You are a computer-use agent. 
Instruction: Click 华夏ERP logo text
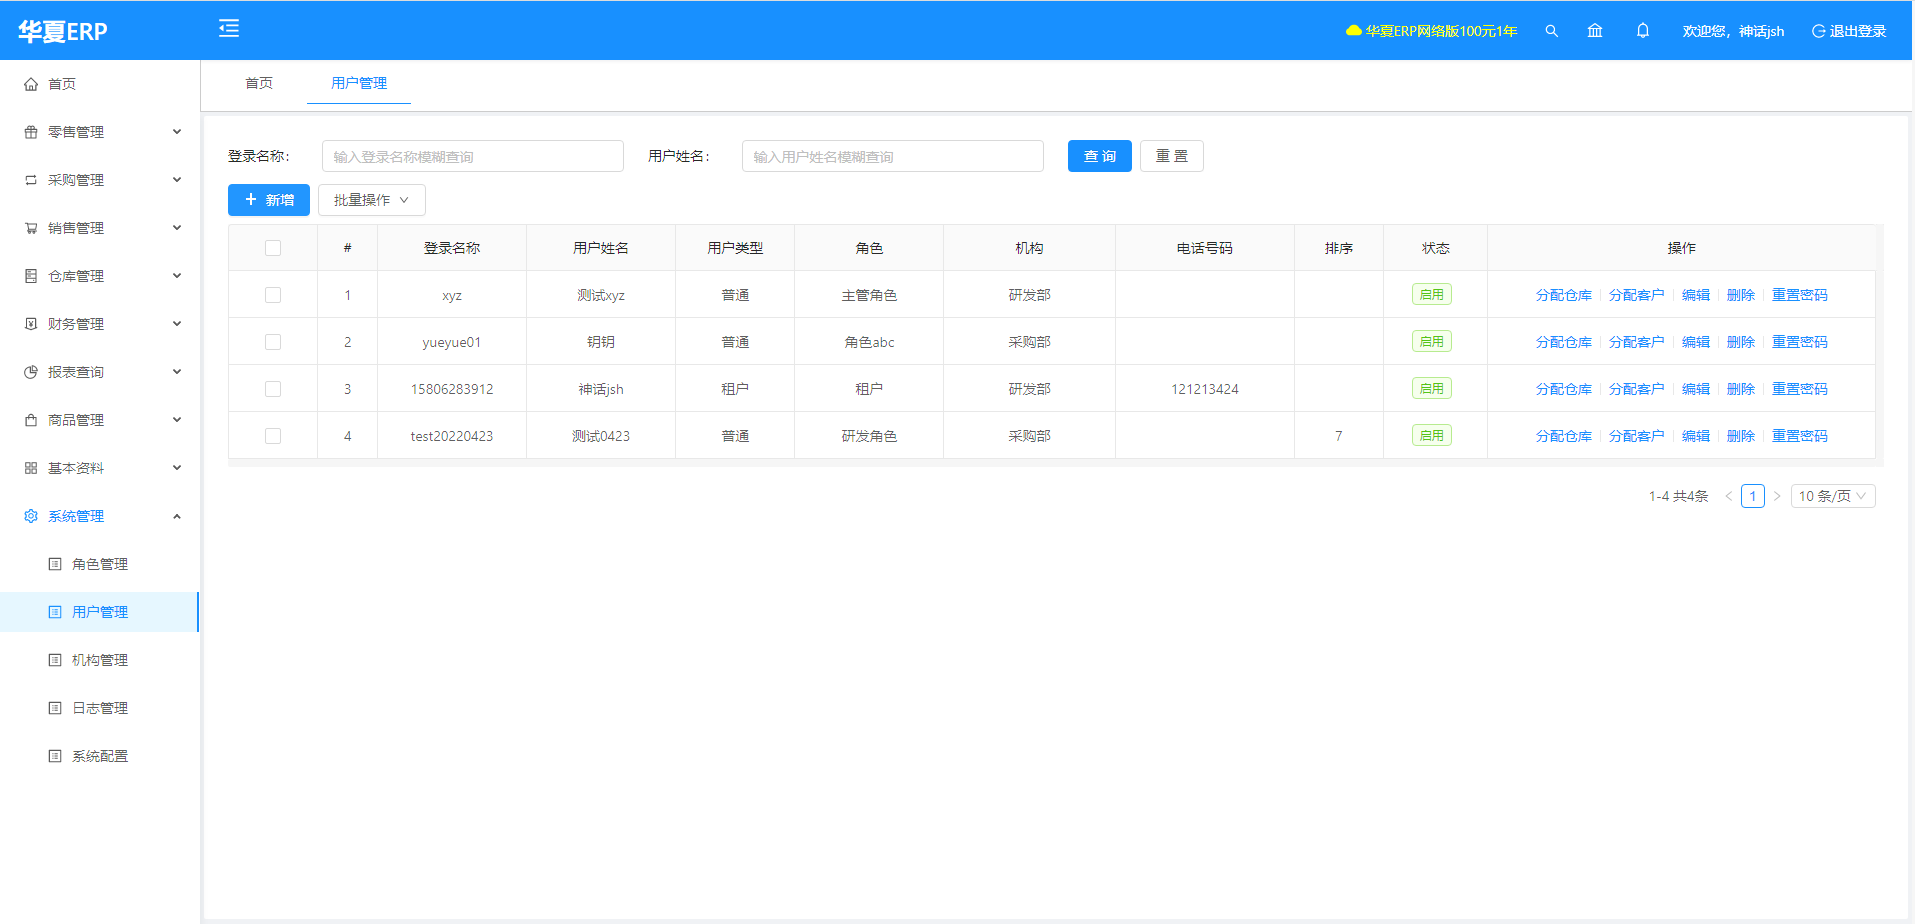point(62,31)
